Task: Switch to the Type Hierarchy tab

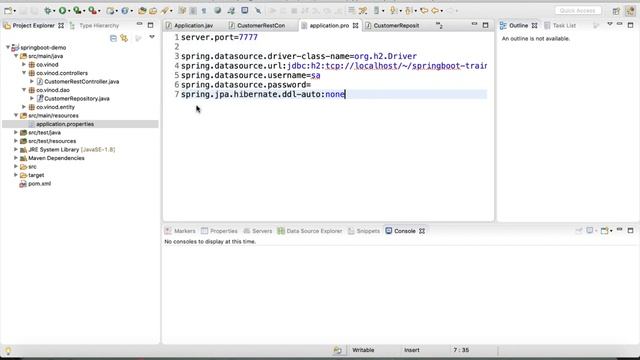Action: click(99, 25)
